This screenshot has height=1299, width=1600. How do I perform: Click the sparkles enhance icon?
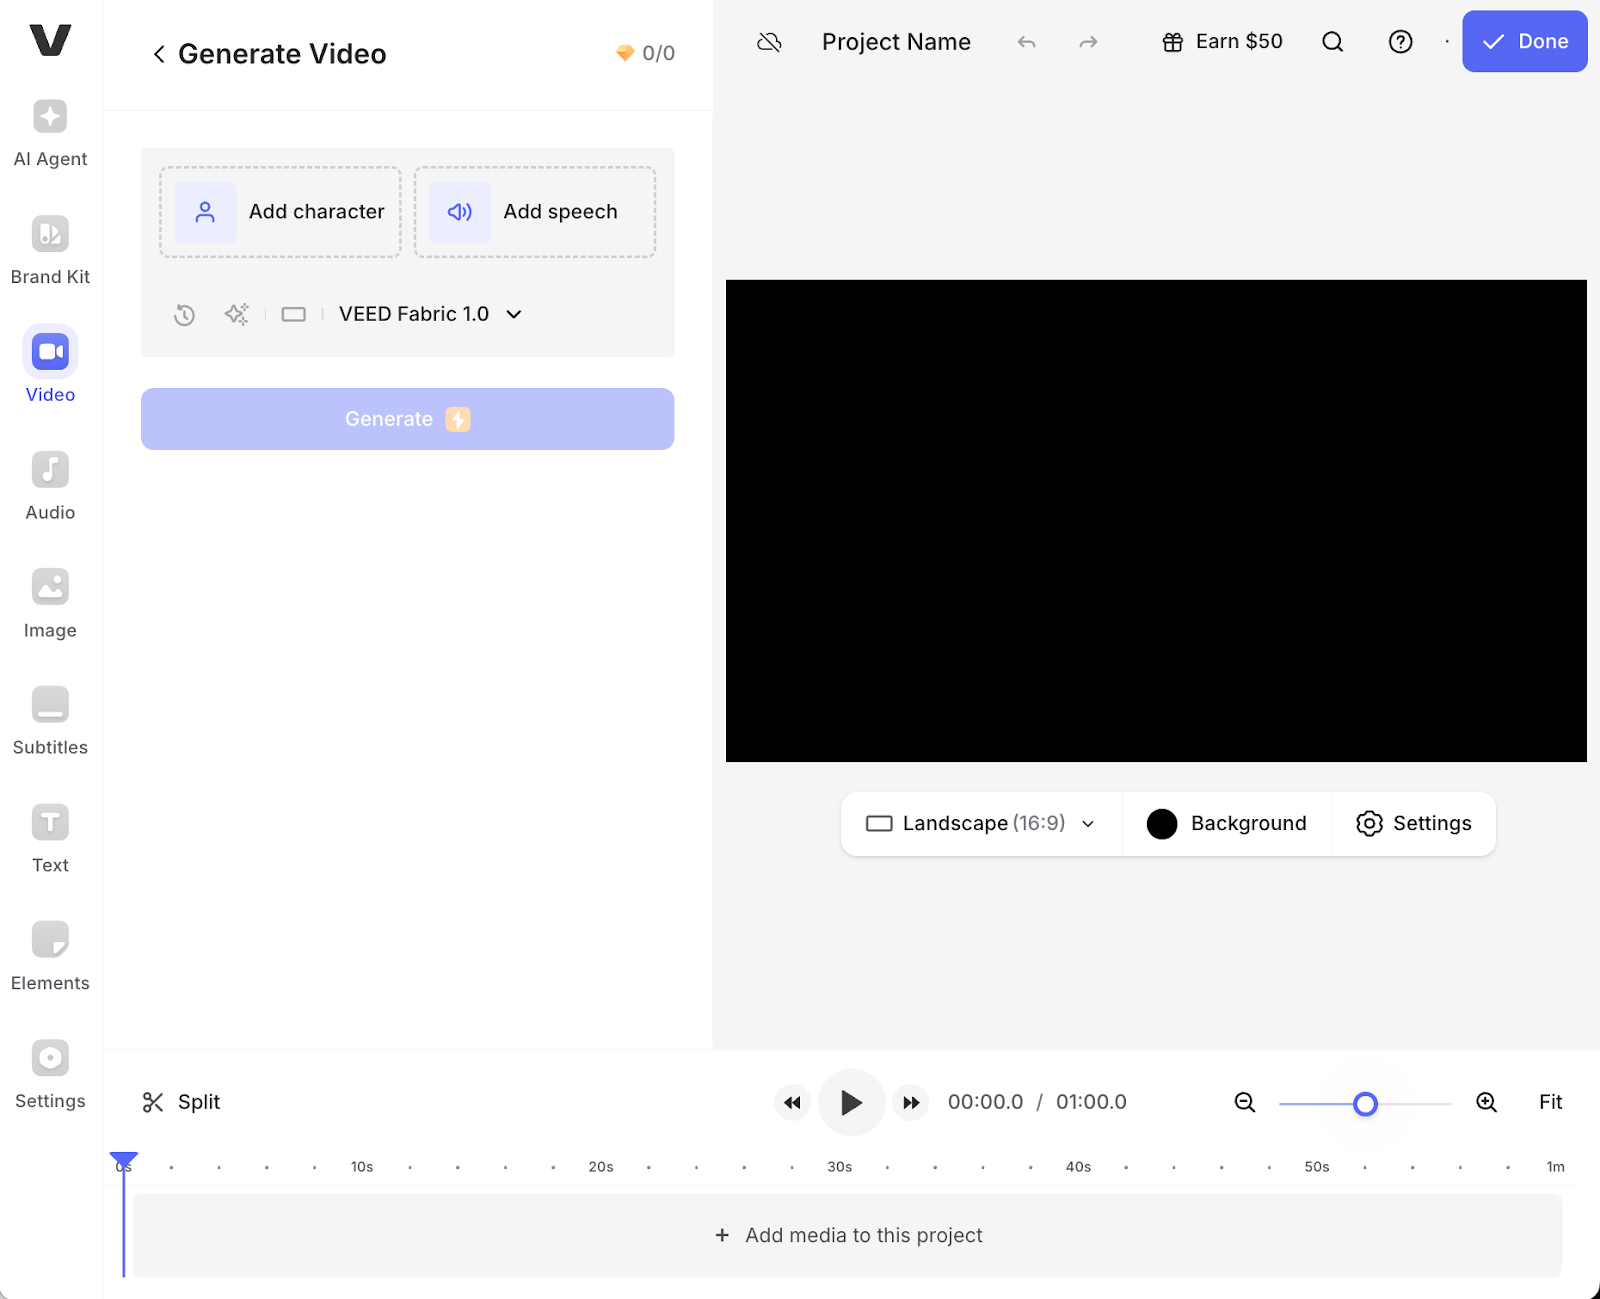pyautogui.click(x=237, y=314)
